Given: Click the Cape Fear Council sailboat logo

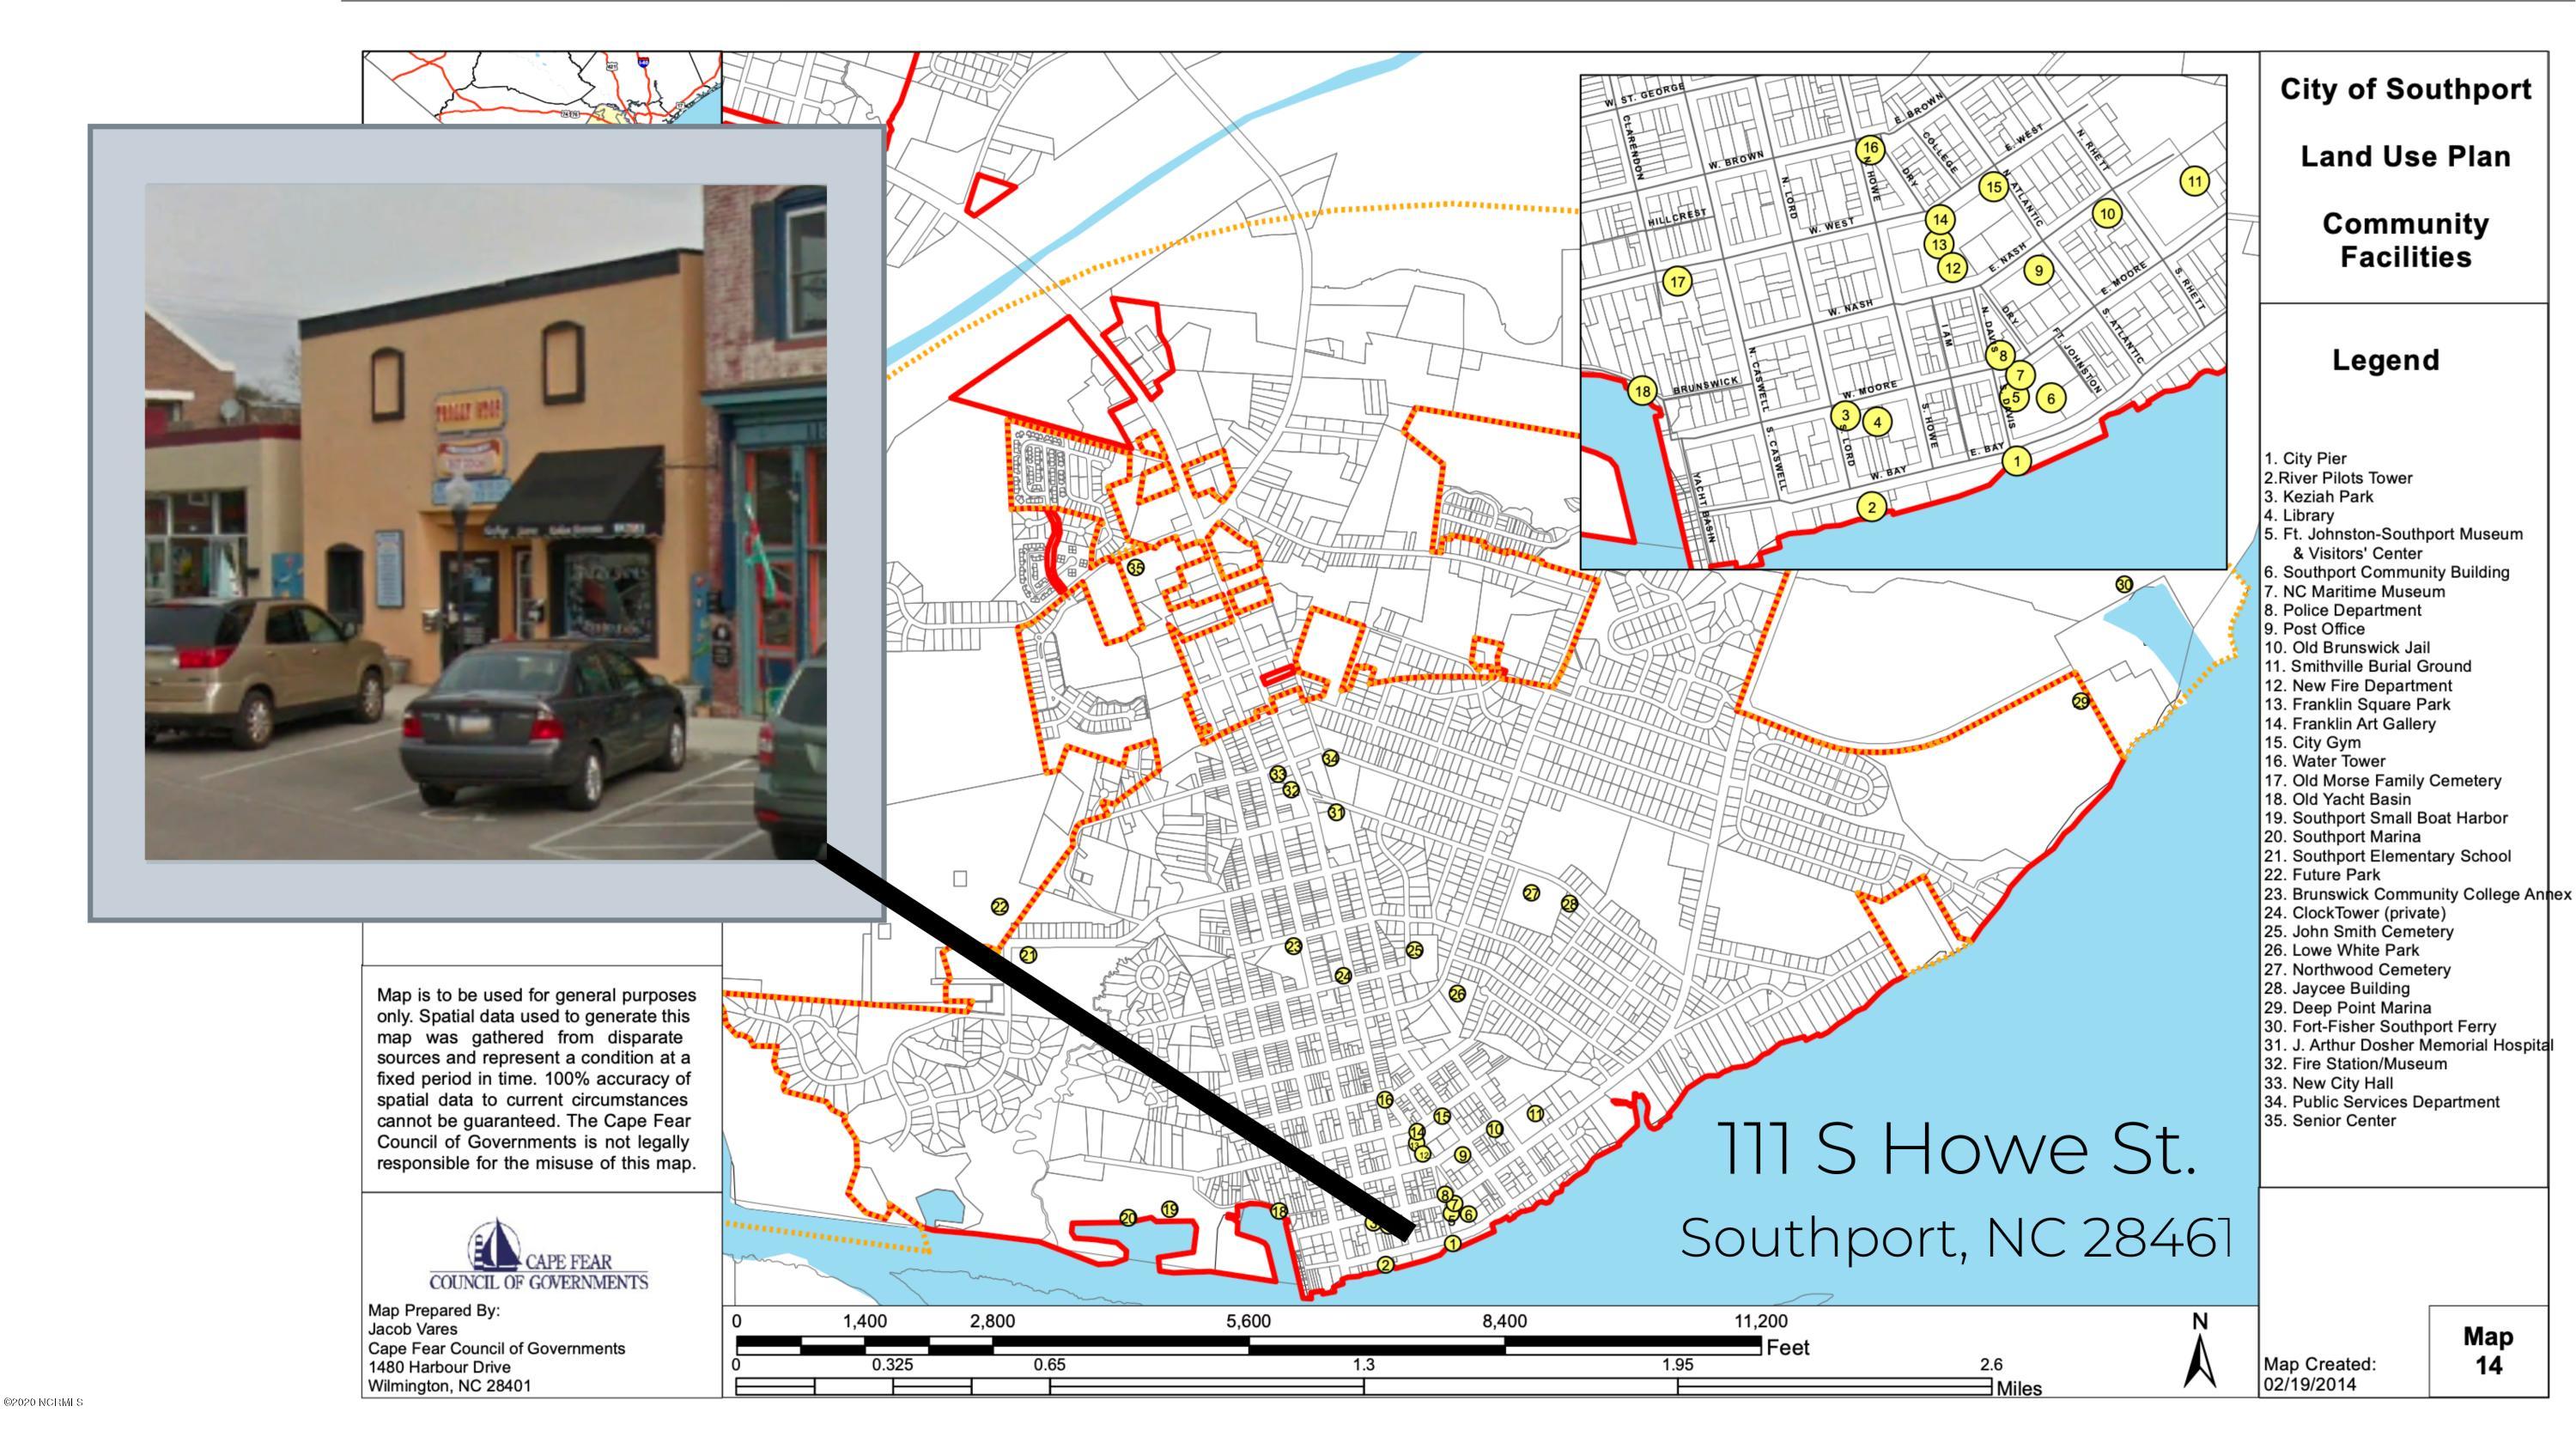Looking at the screenshot, I should pos(496,1245).
